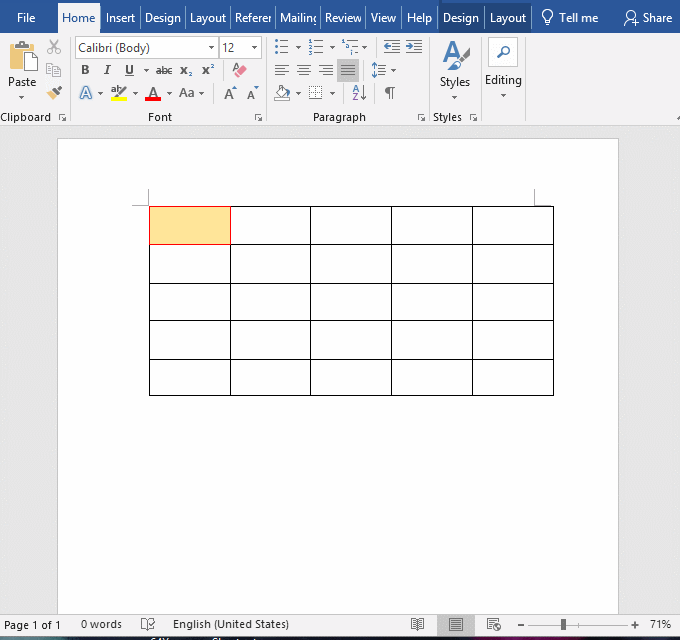Toggle Underline formatting

pos(129,70)
